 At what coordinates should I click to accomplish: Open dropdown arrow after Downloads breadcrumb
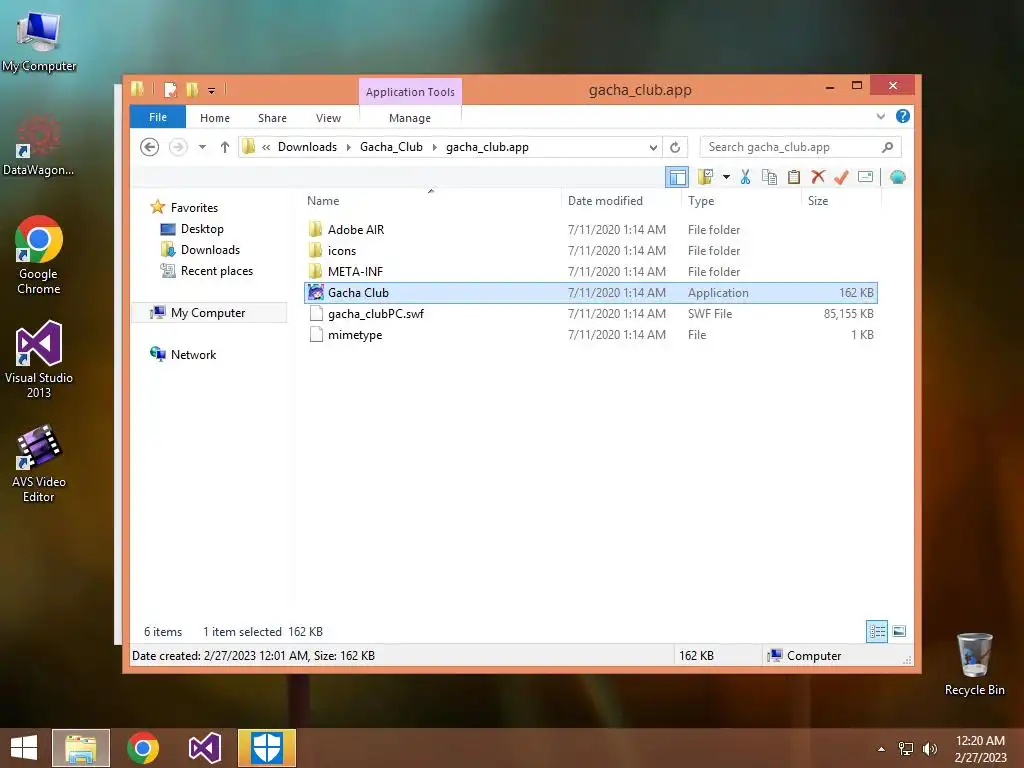[348, 147]
